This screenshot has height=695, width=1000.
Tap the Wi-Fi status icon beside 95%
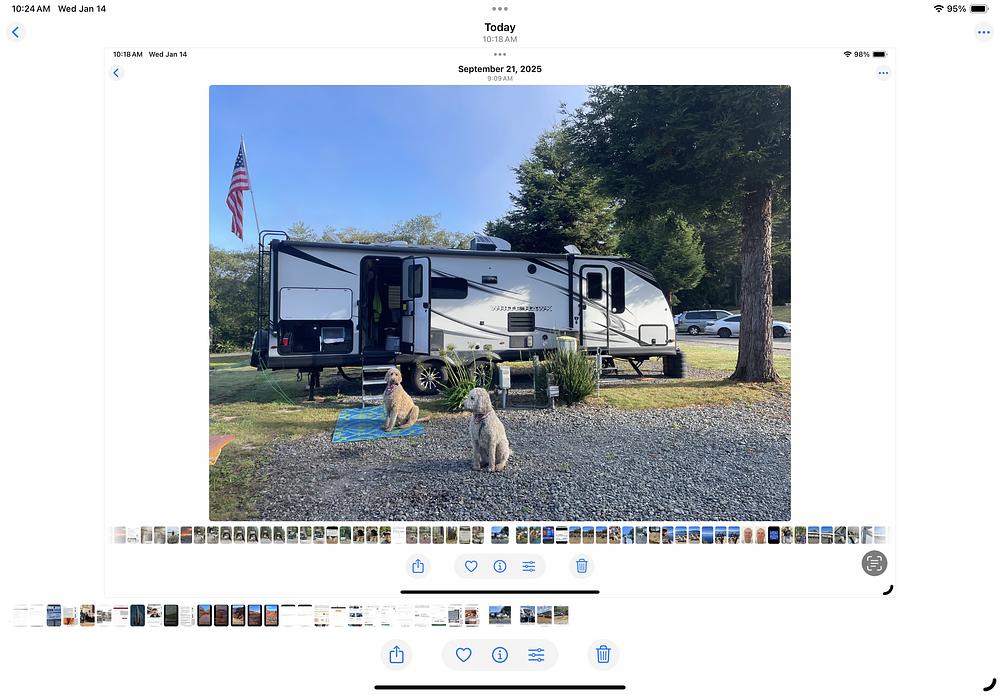click(939, 9)
